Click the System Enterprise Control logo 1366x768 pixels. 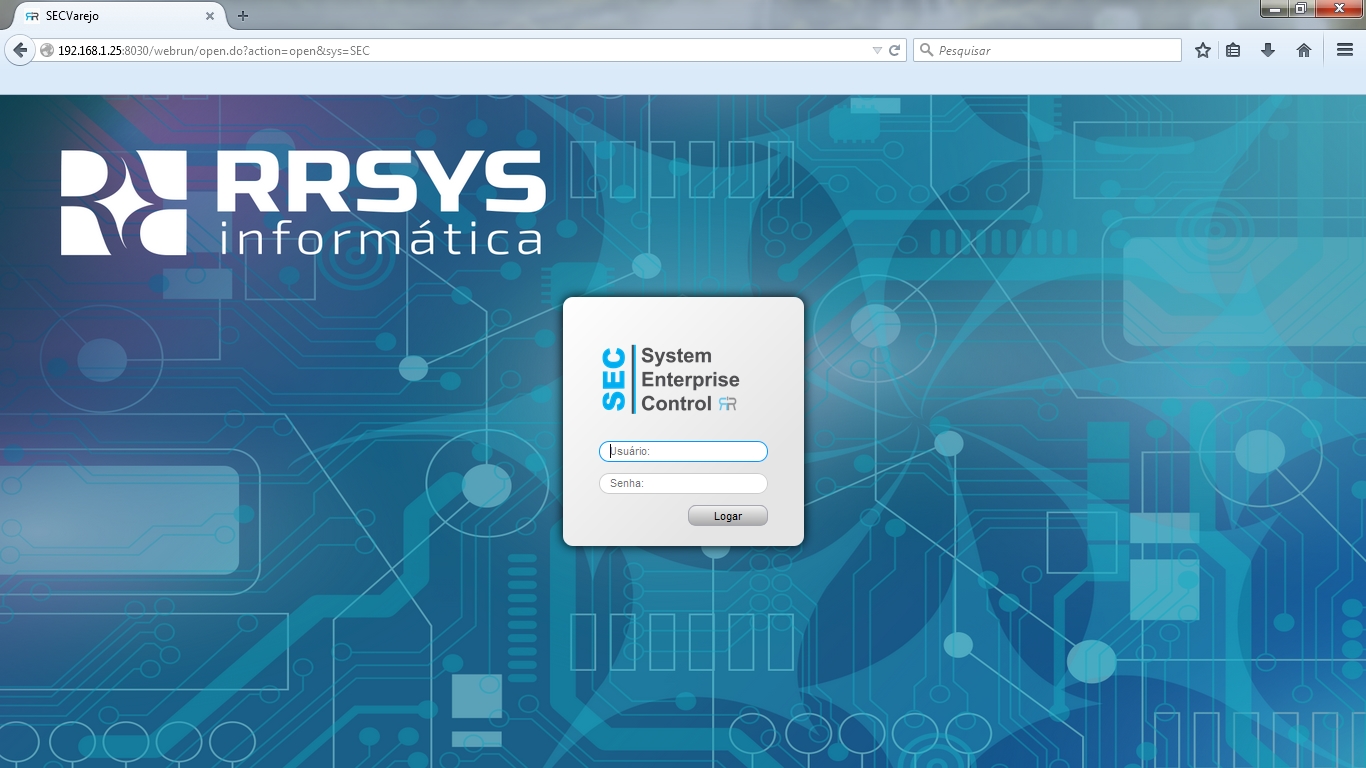pos(671,380)
